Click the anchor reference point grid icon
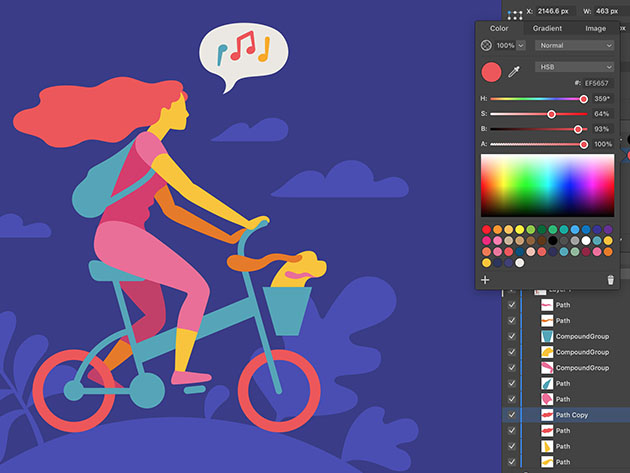This screenshot has height=473, width=630. coord(515,15)
